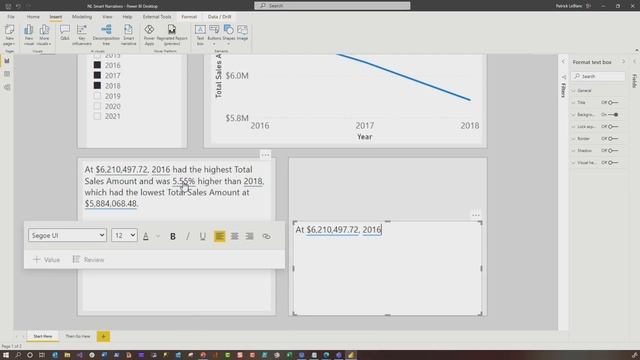The width and height of the screenshot is (640, 360).
Task: Apply bold formatting in text toolbar
Action: (x=173, y=236)
